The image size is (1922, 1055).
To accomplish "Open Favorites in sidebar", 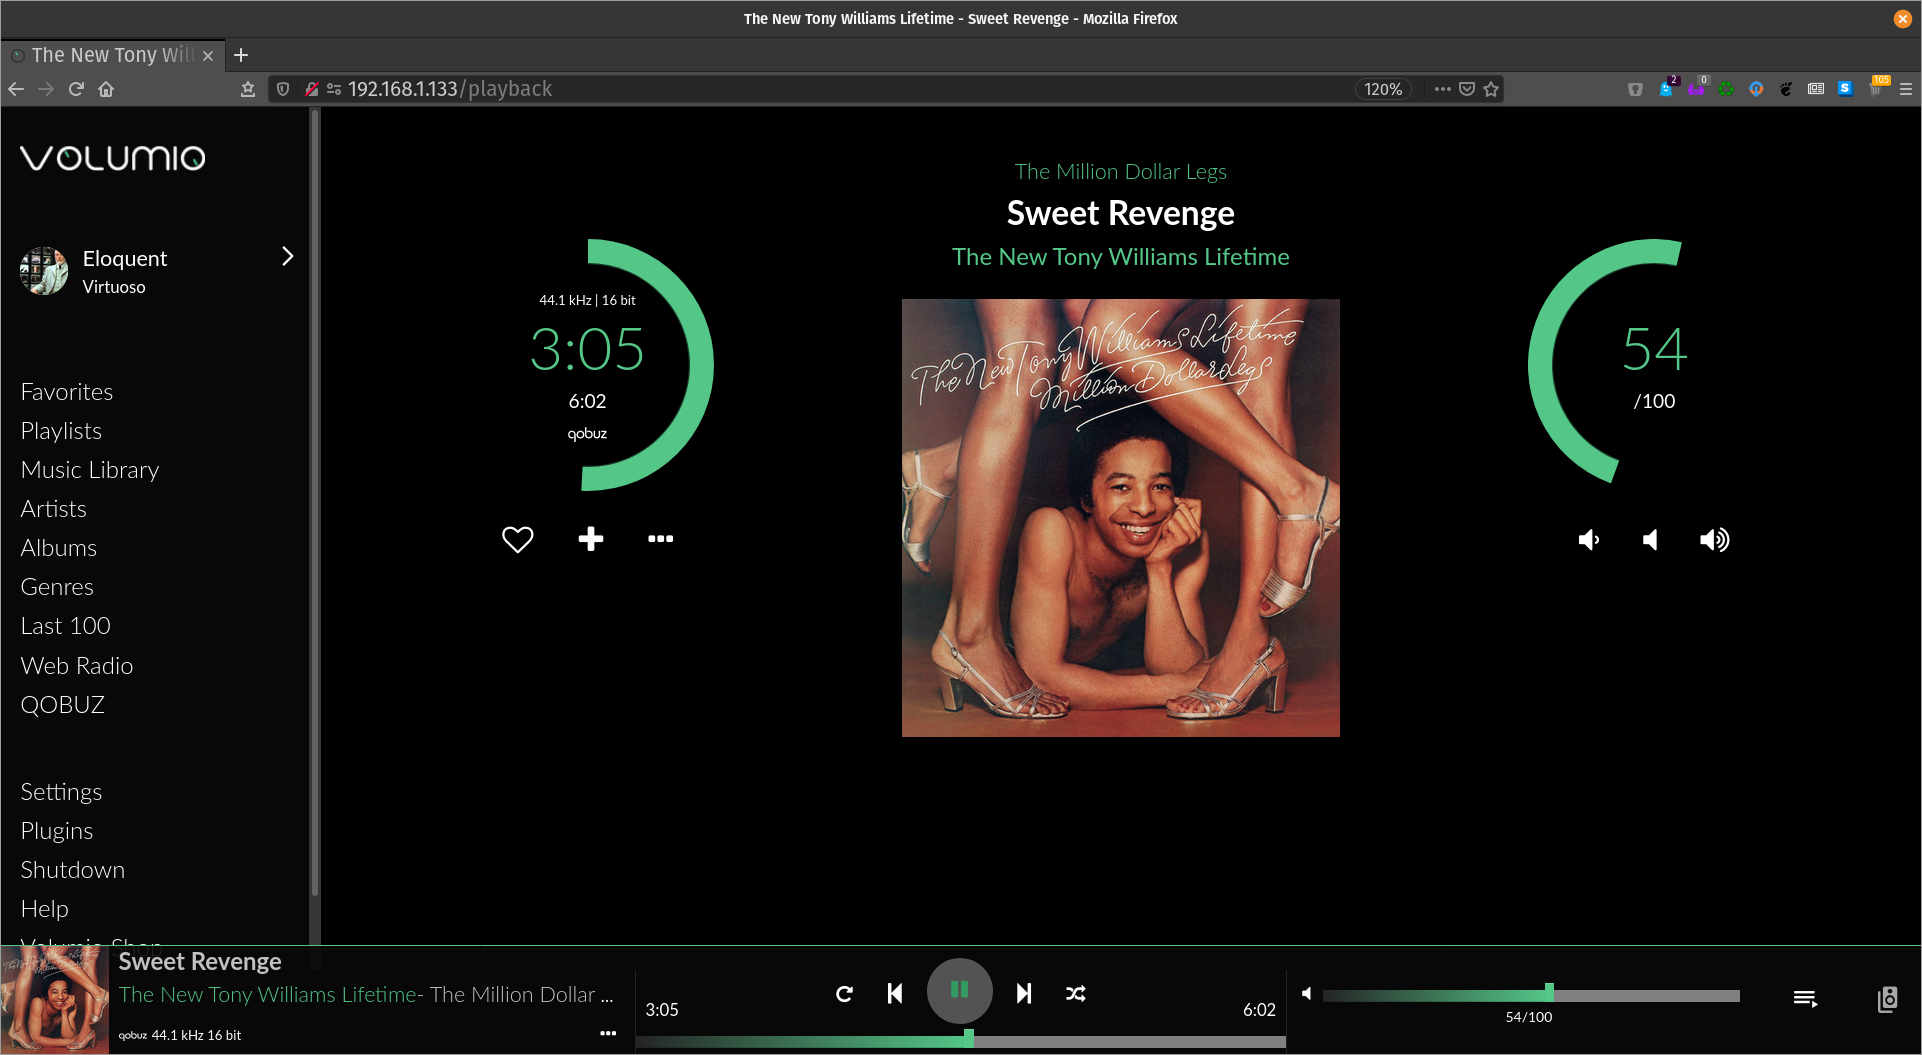I will (67, 392).
